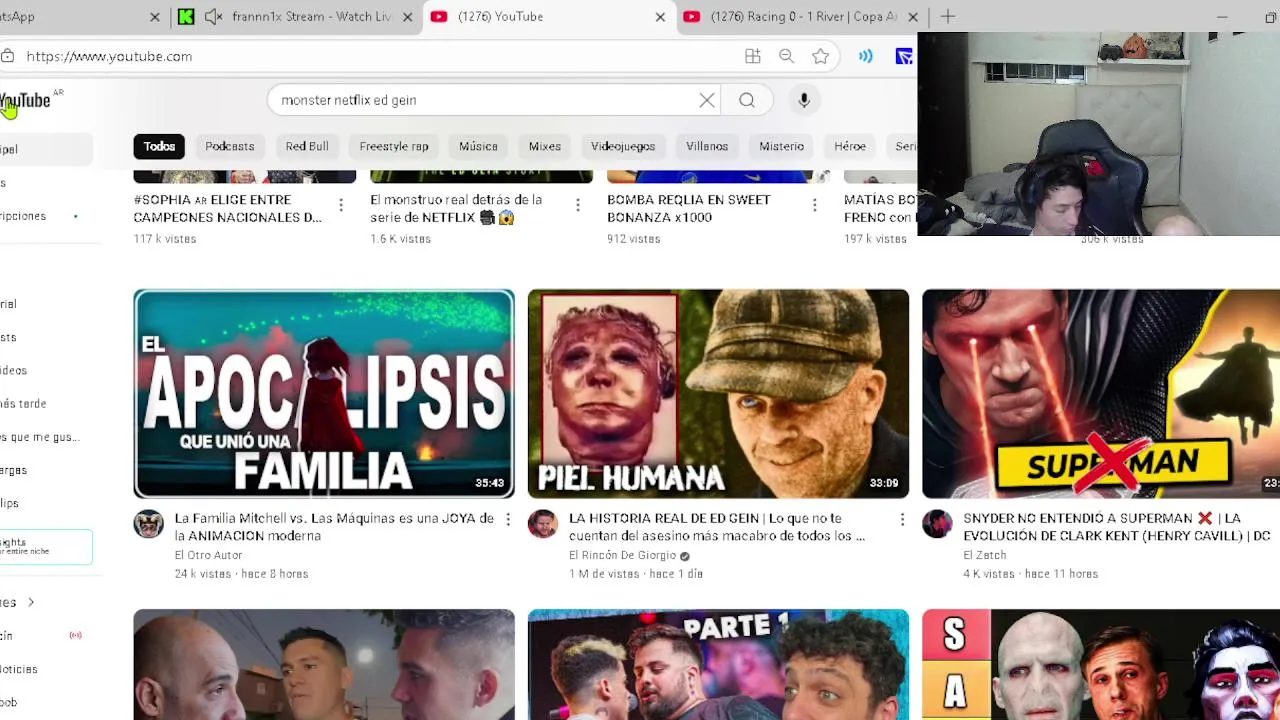Visit El Rincón De Giorgio channel name
Viewport: 1280px width, 720px height.
623,555
